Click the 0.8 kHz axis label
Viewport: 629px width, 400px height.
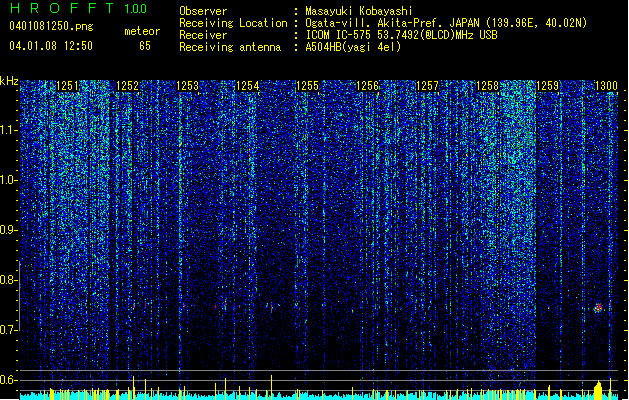[9, 280]
